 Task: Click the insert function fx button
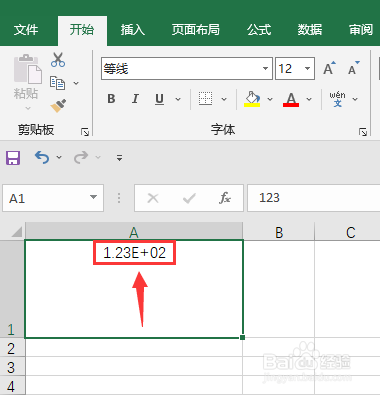click(225, 198)
